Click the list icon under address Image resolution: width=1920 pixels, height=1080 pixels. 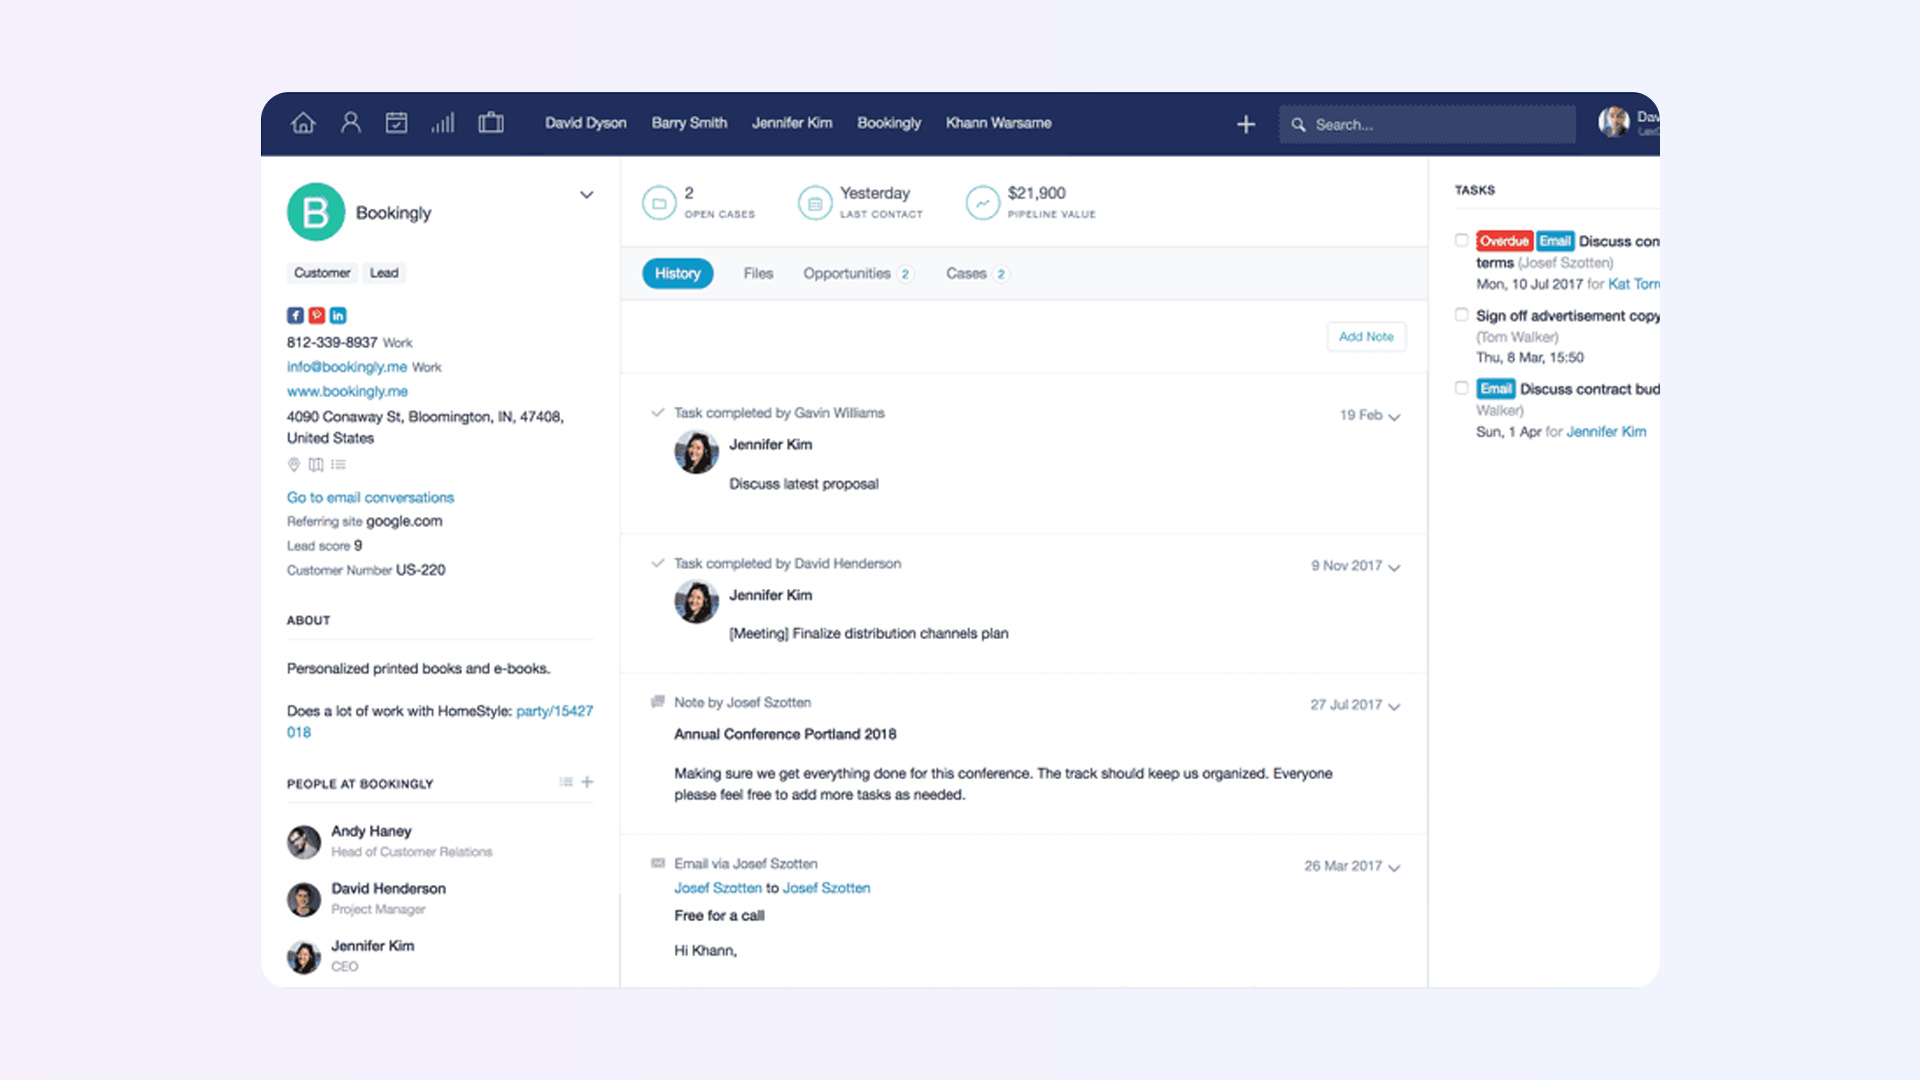tap(339, 464)
